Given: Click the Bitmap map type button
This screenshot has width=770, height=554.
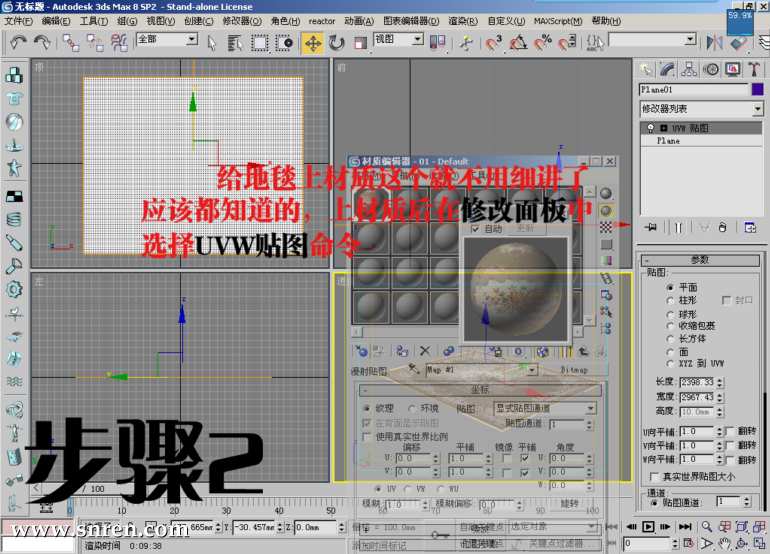Looking at the screenshot, I should point(574,370).
